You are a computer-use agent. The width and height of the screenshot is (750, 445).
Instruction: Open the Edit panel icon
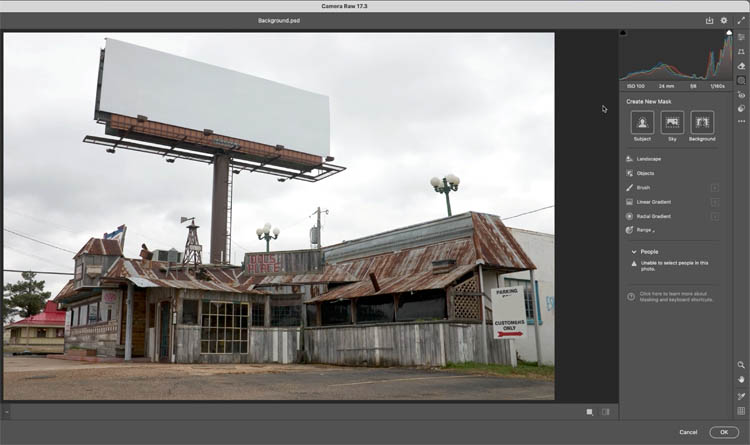point(741,37)
